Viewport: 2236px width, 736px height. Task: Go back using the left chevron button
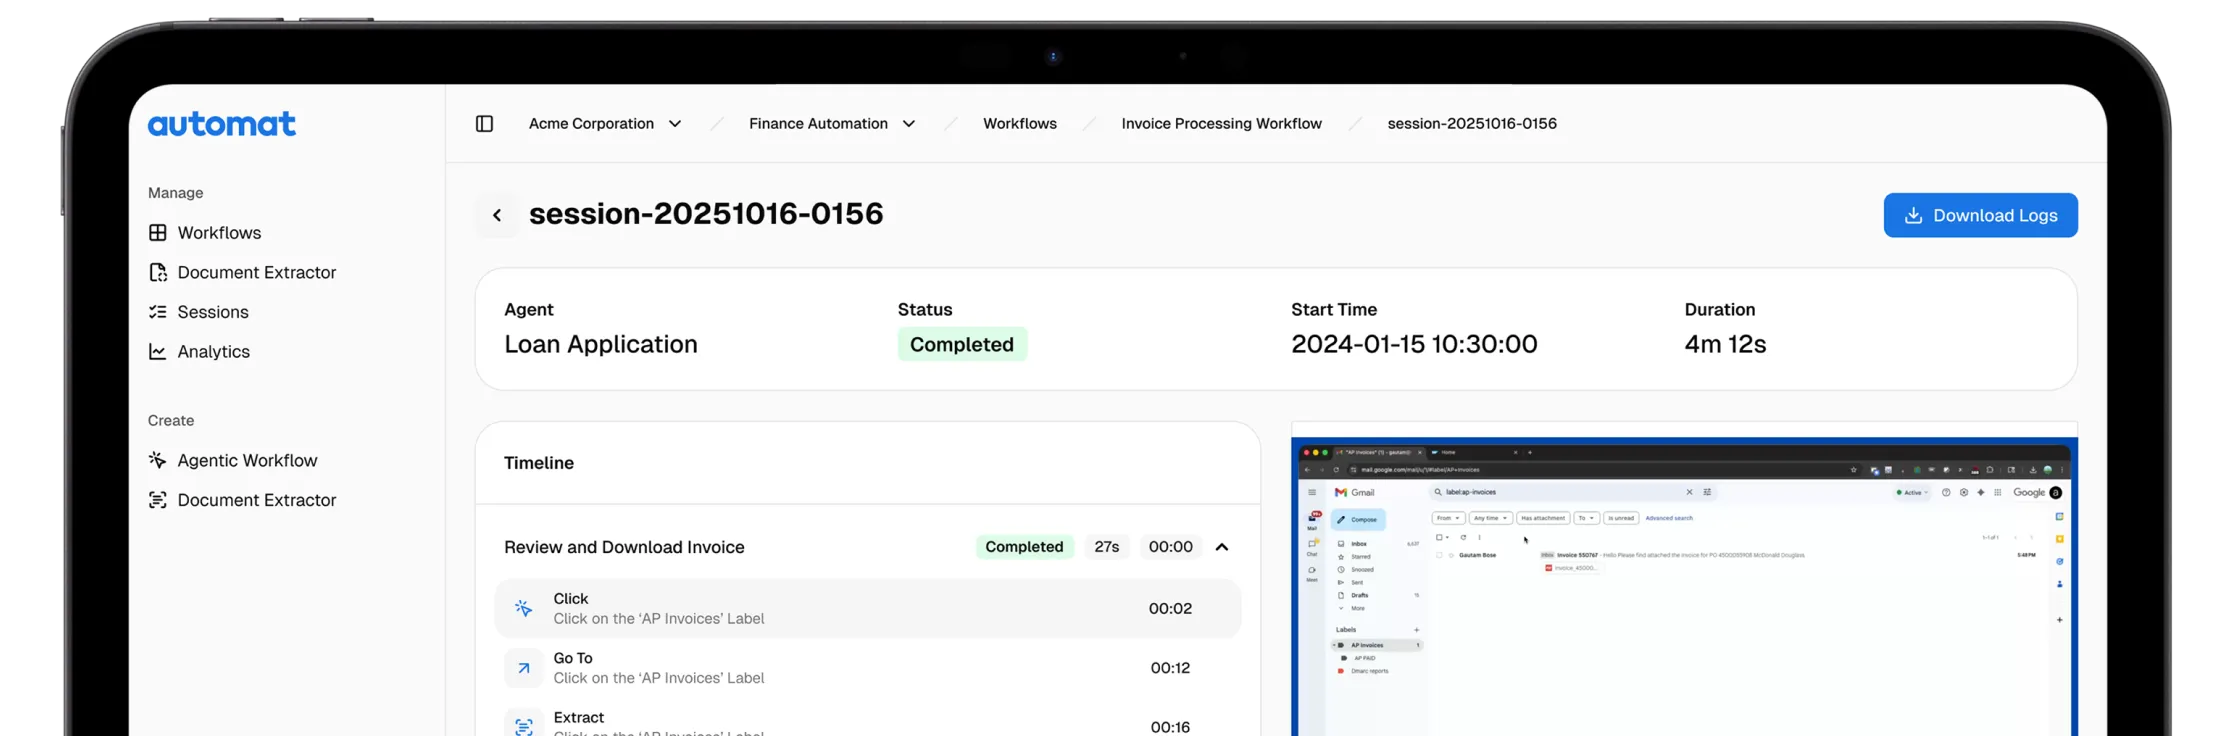497,215
